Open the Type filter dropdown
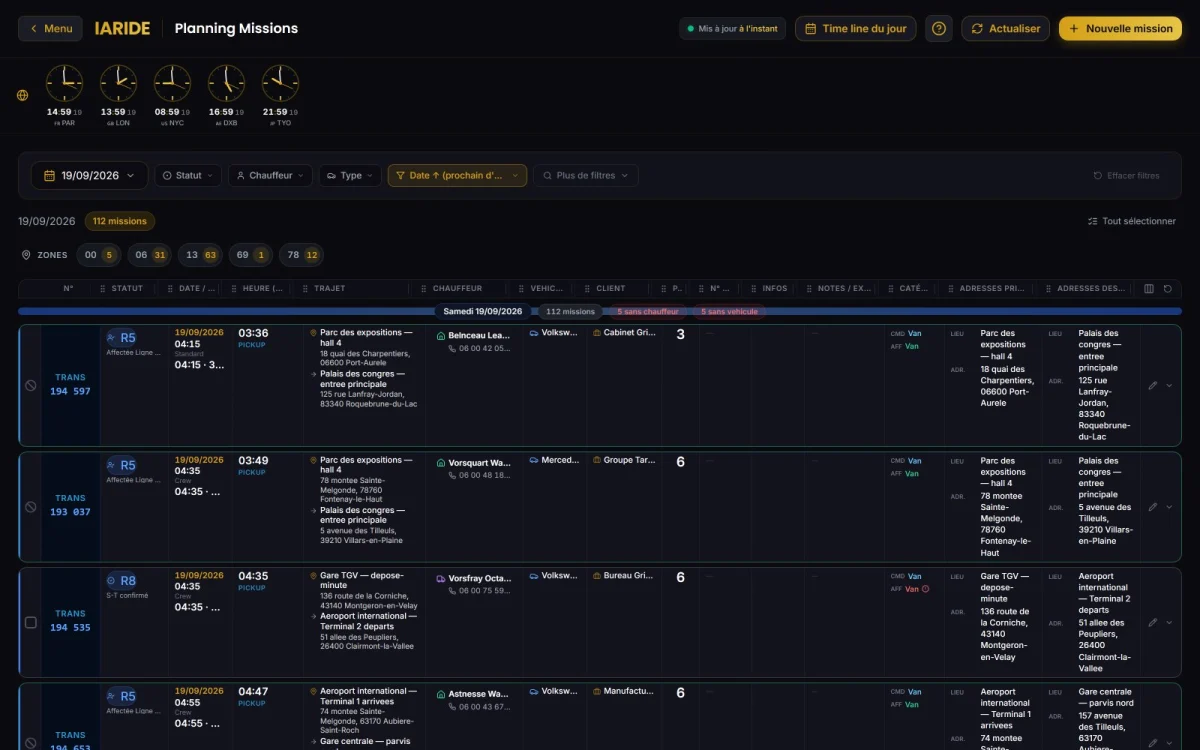1200x750 pixels. coord(350,176)
